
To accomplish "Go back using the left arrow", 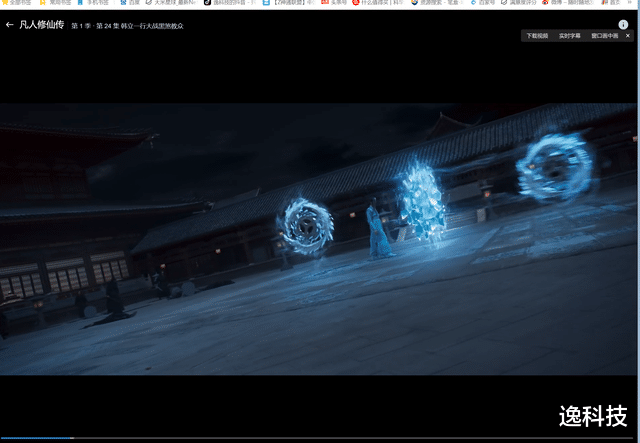I will pos(9,25).
